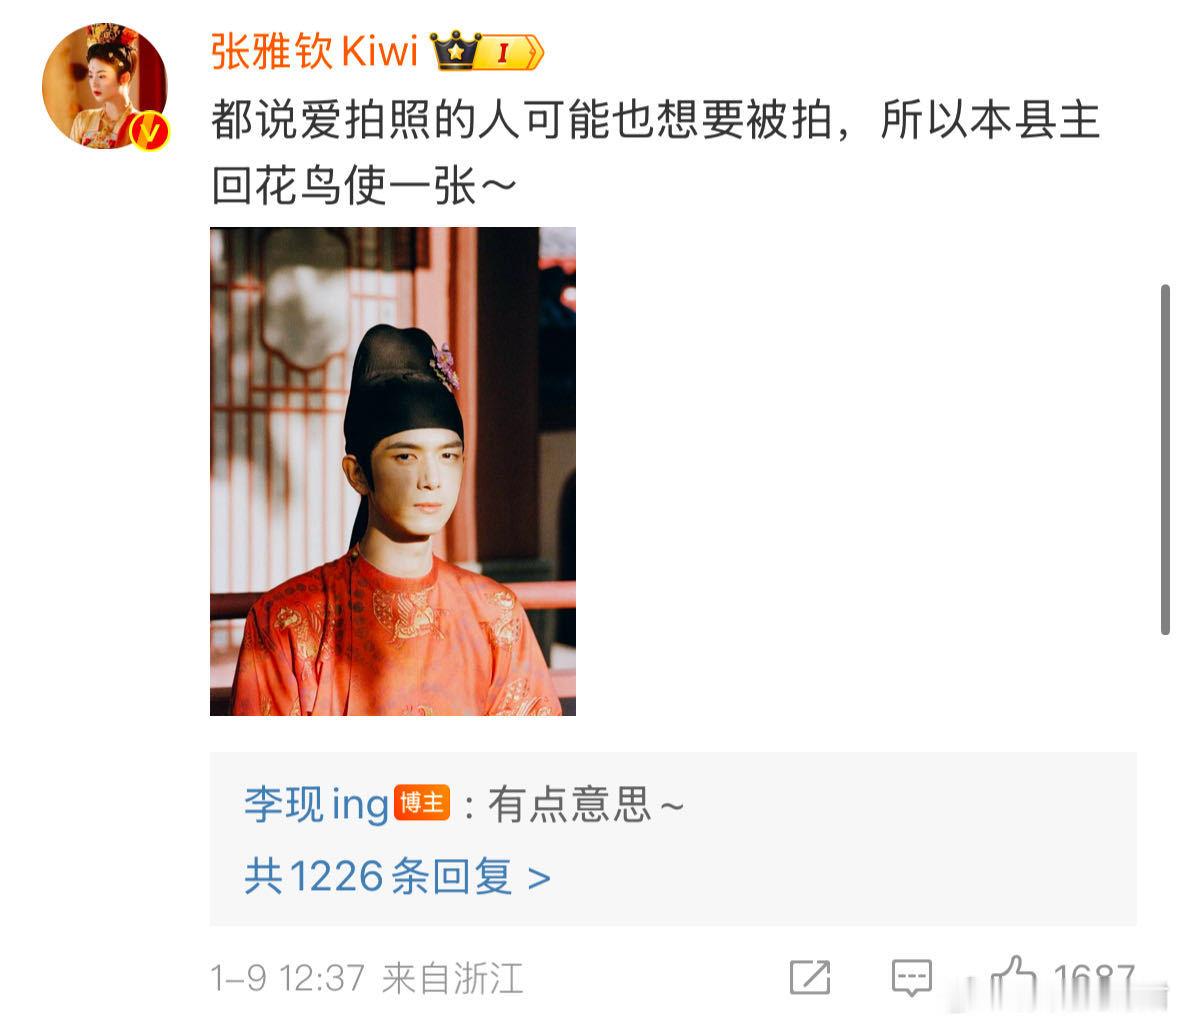
Task: Open 张雅钦 Kiwi's profile avatar
Action: 105,86
